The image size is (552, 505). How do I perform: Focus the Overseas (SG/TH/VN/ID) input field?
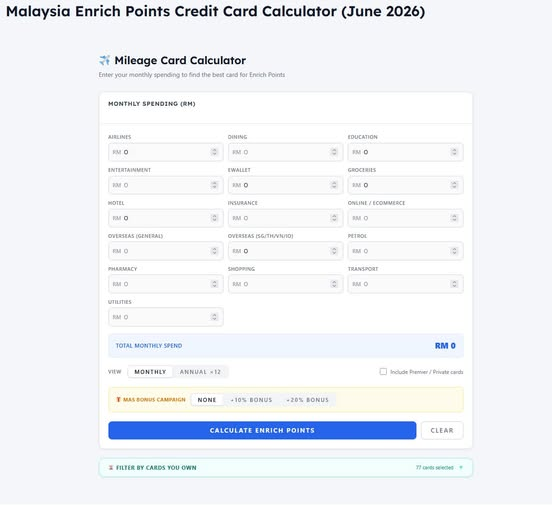285,251
